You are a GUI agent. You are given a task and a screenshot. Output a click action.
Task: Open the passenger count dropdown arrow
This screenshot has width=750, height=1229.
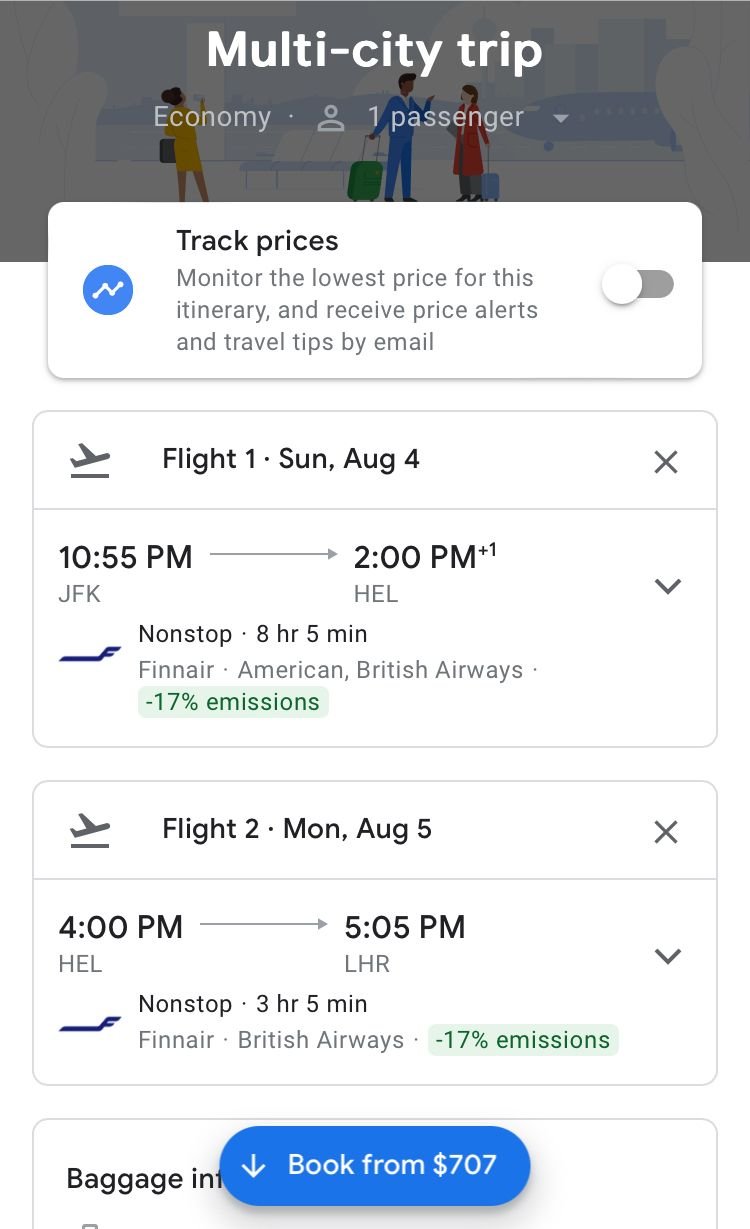(561, 119)
